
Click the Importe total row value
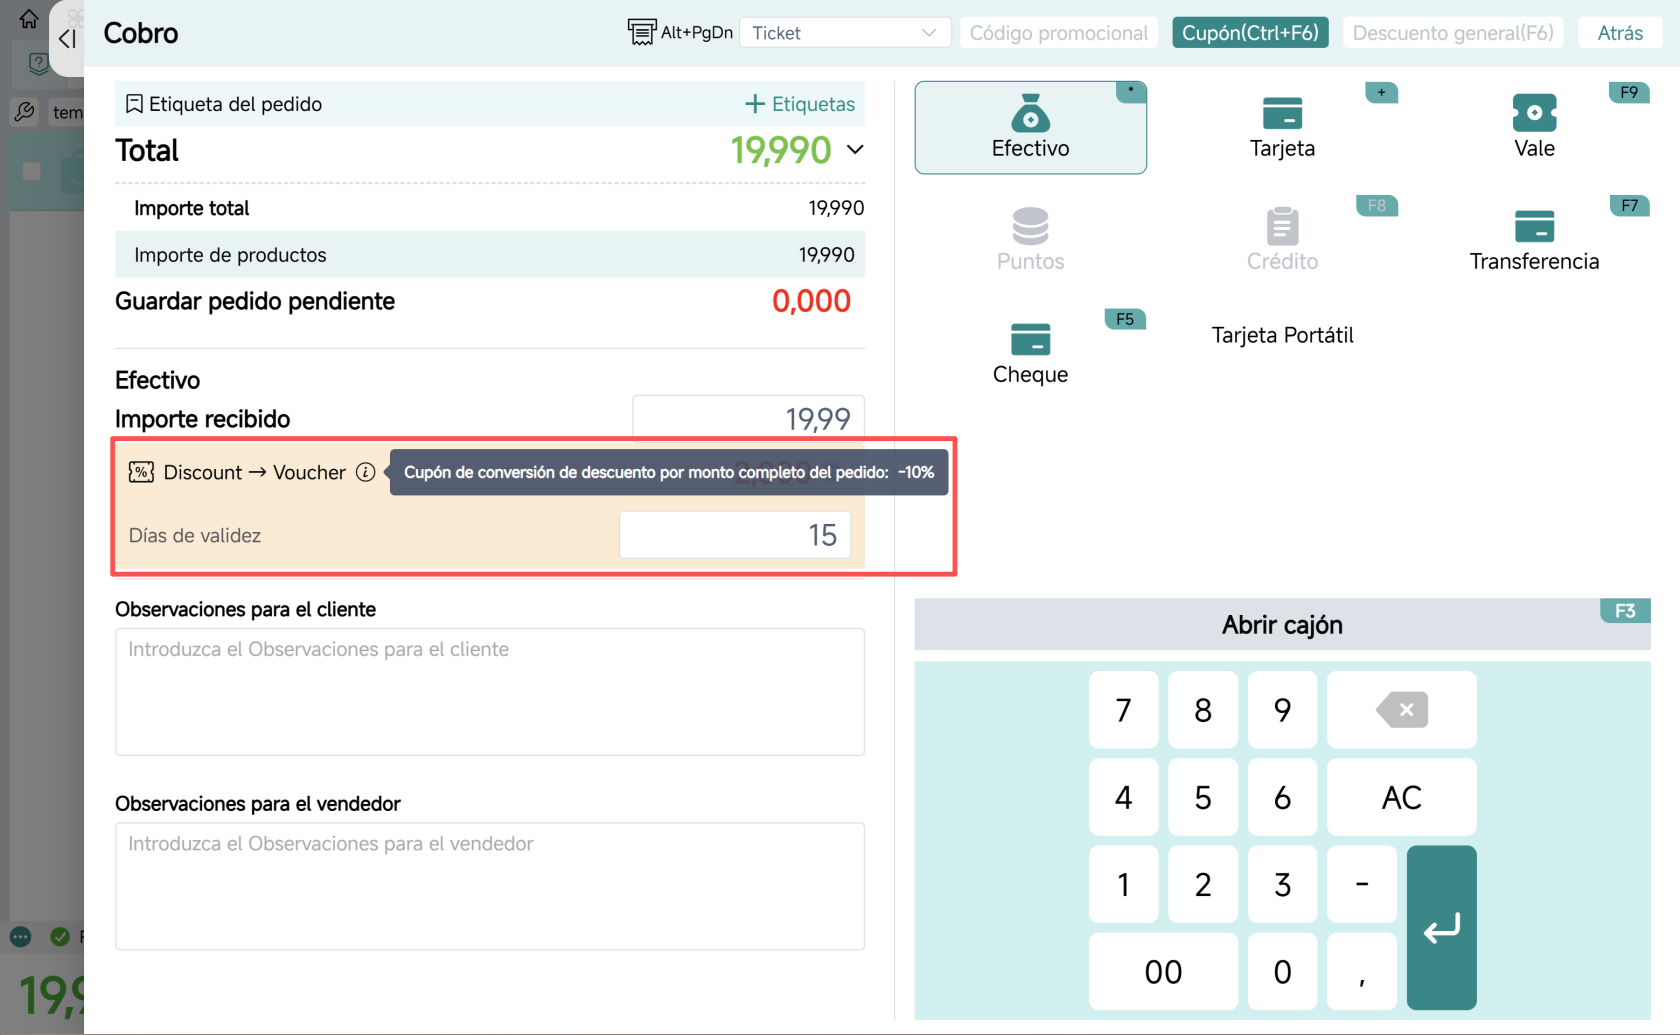(836, 208)
